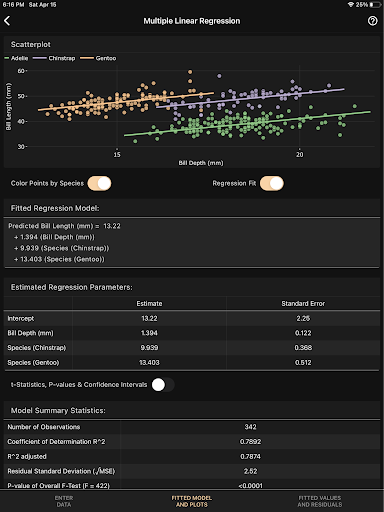The width and height of the screenshot is (384, 512).
Task: Select the Chinstrap legend entry
Action: pyautogui.click(x=54, y=58)
